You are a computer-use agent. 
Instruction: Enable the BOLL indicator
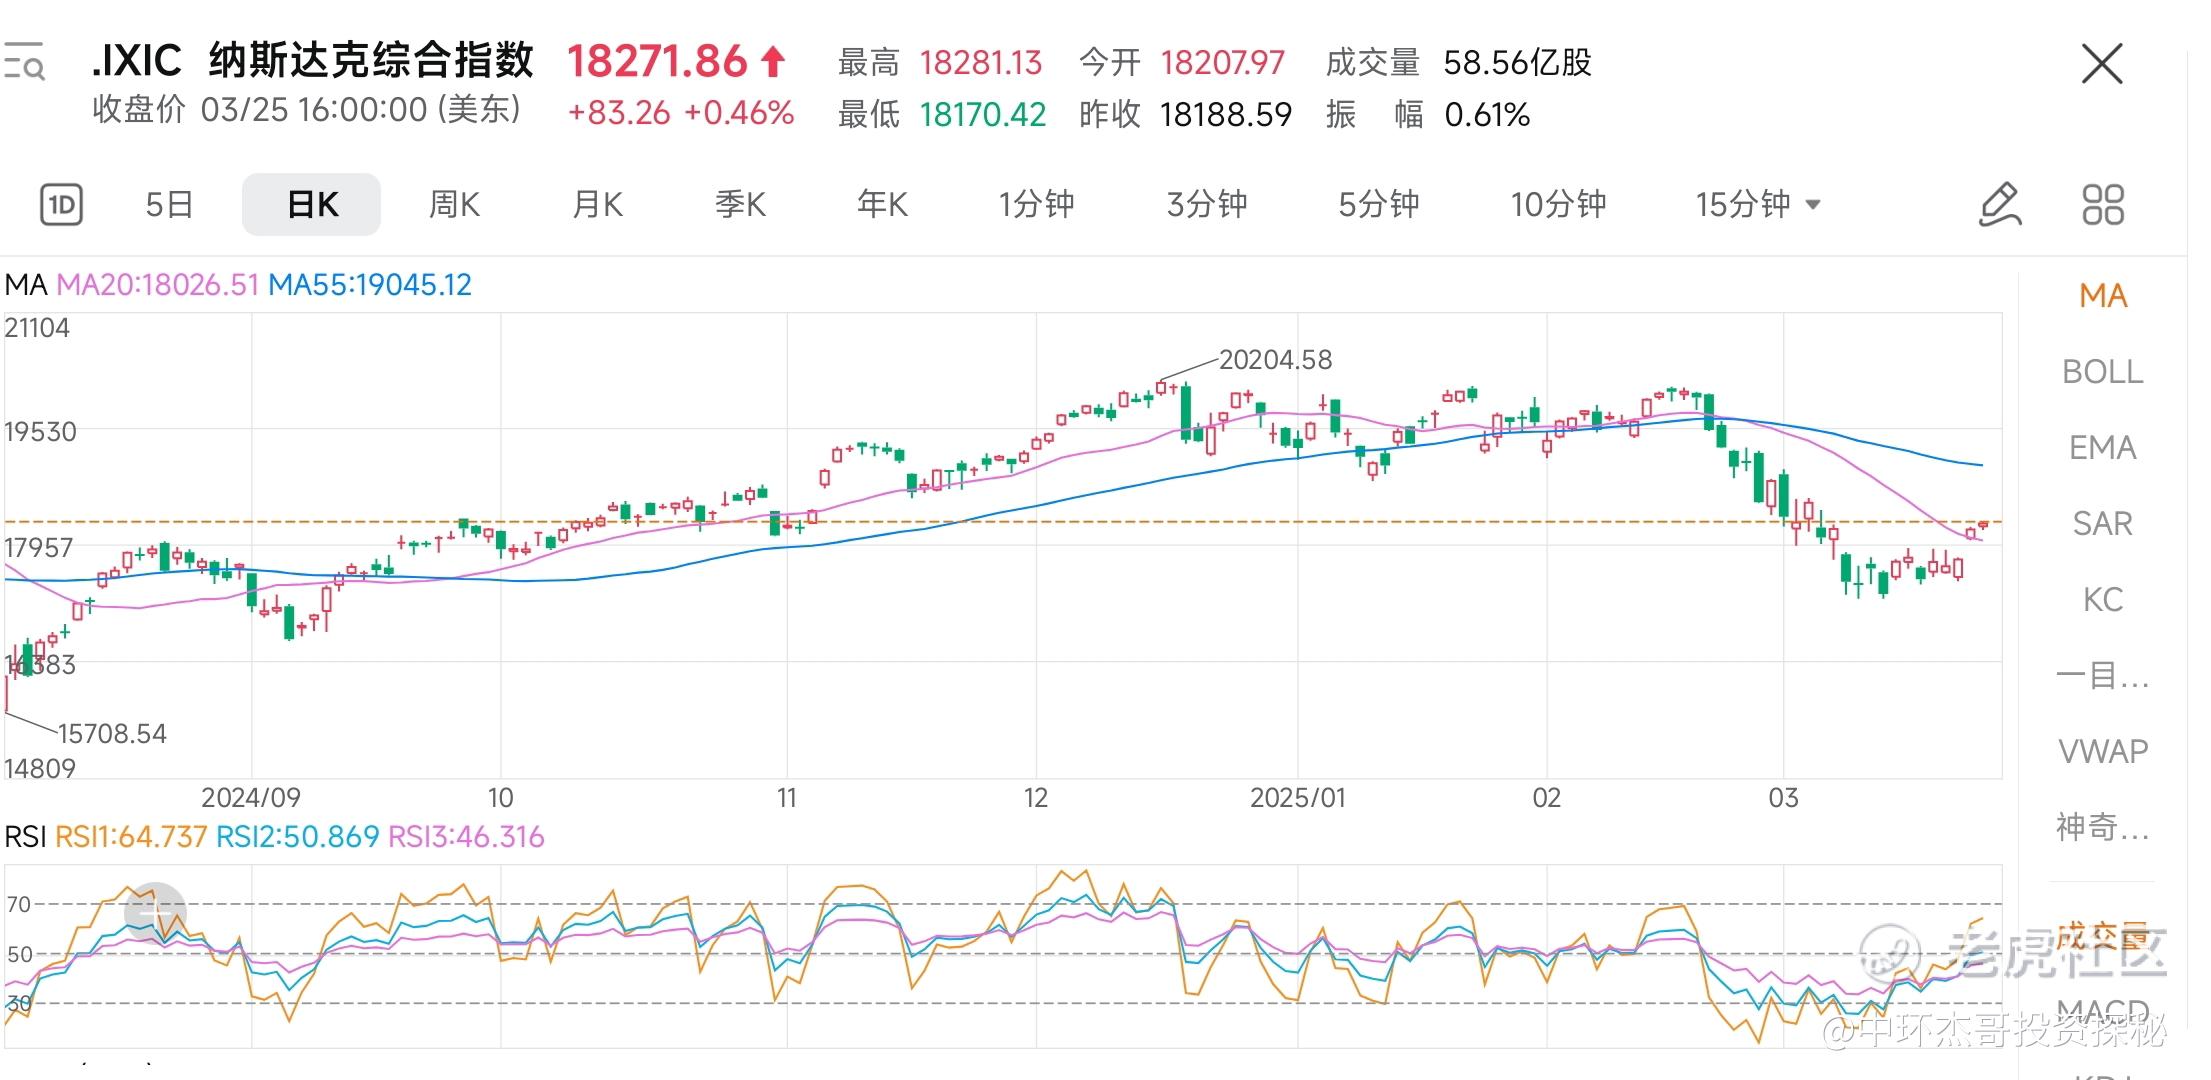pyautogui.click(x=2102, y=372)
